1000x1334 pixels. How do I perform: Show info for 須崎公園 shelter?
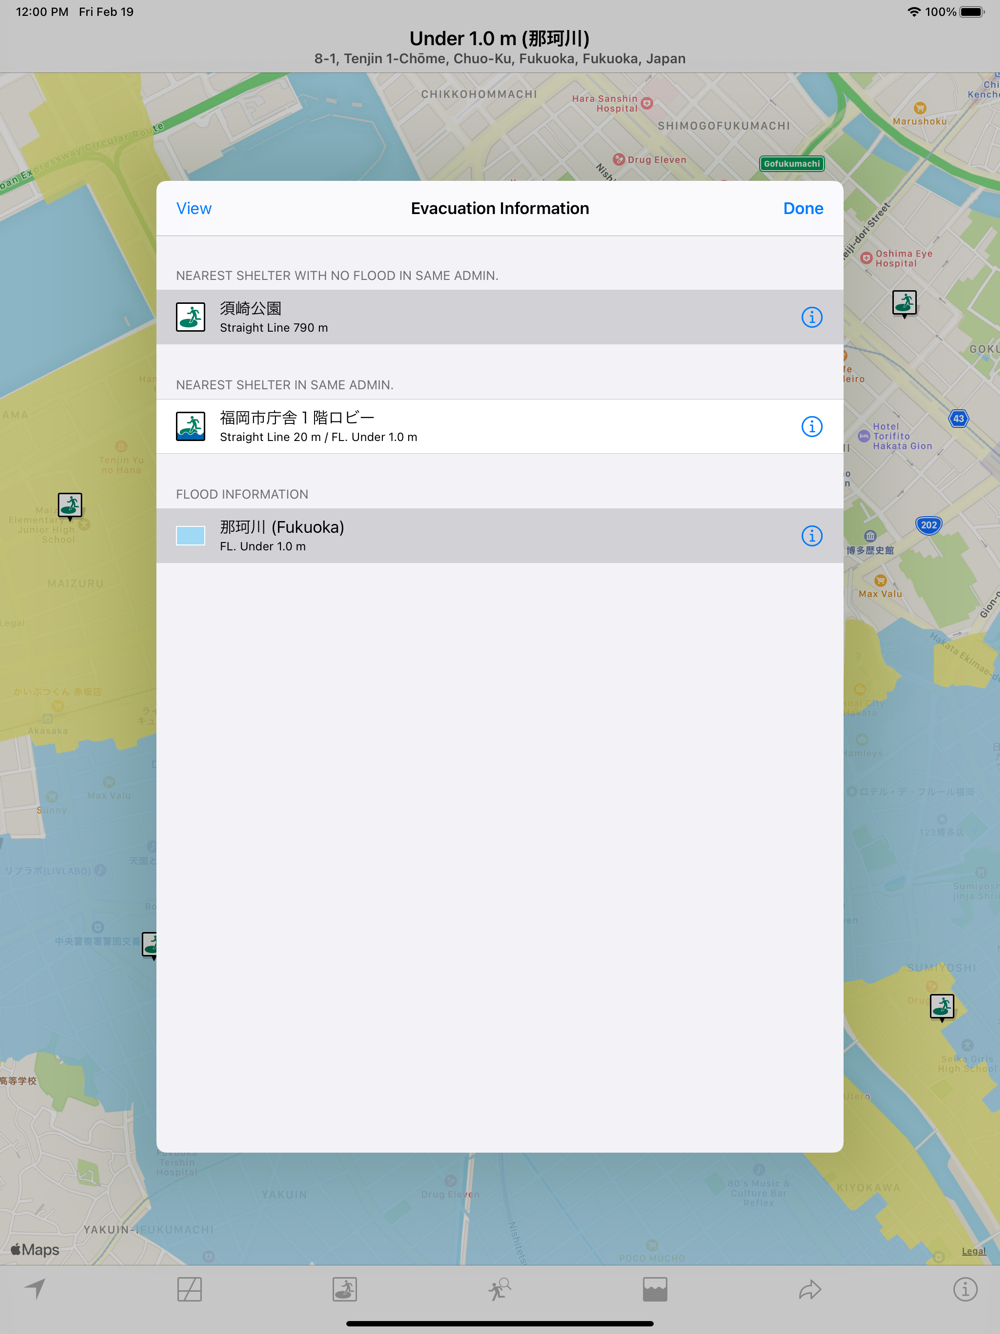812,317
